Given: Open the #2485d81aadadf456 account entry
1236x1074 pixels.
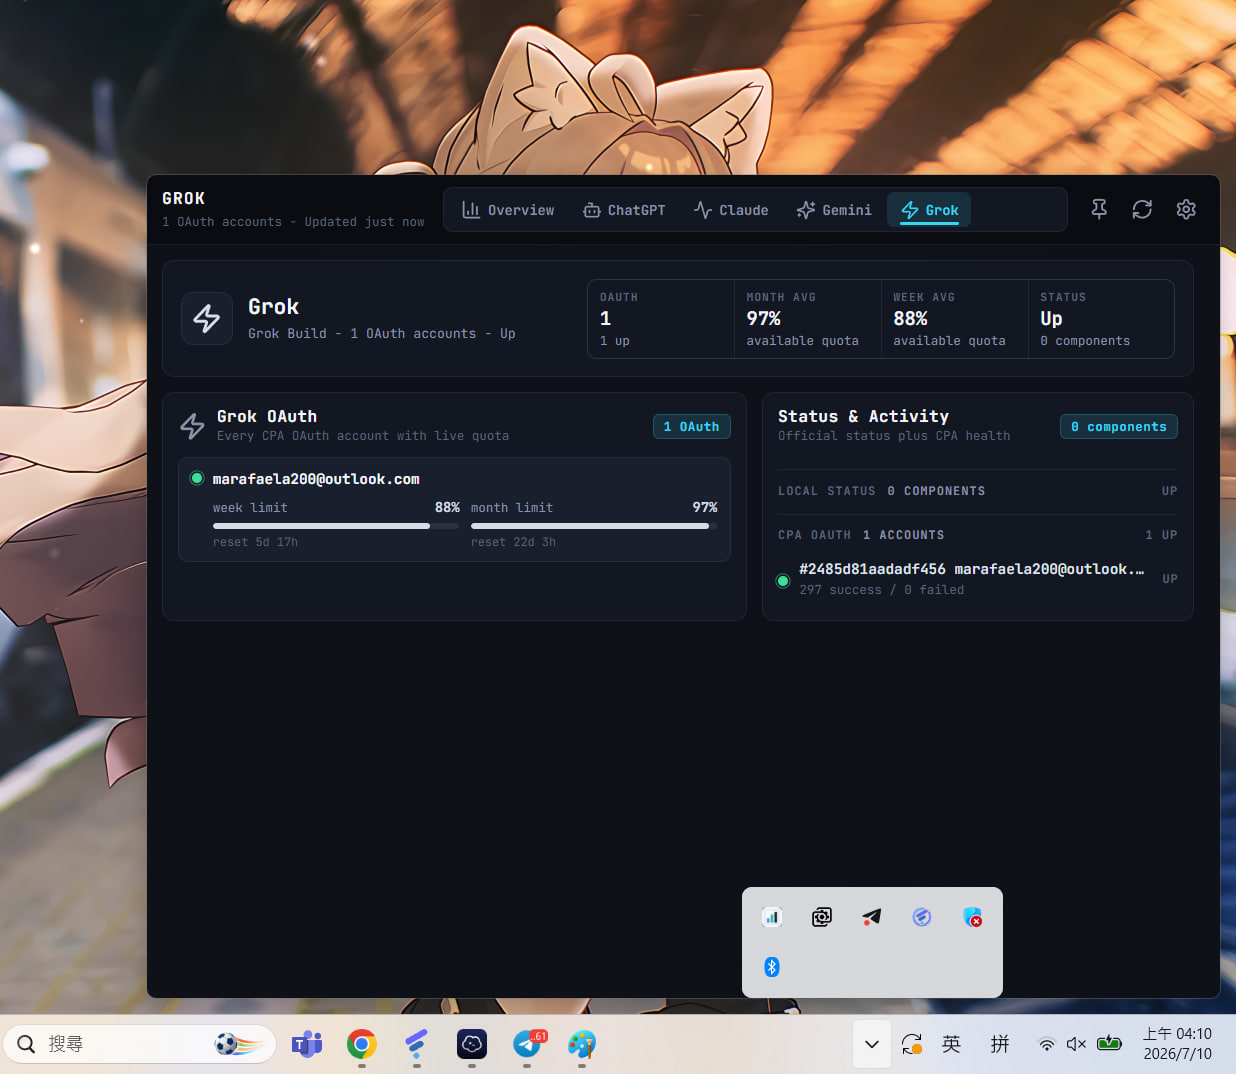Looking at the screenshot, I should (x=978, y=579).
